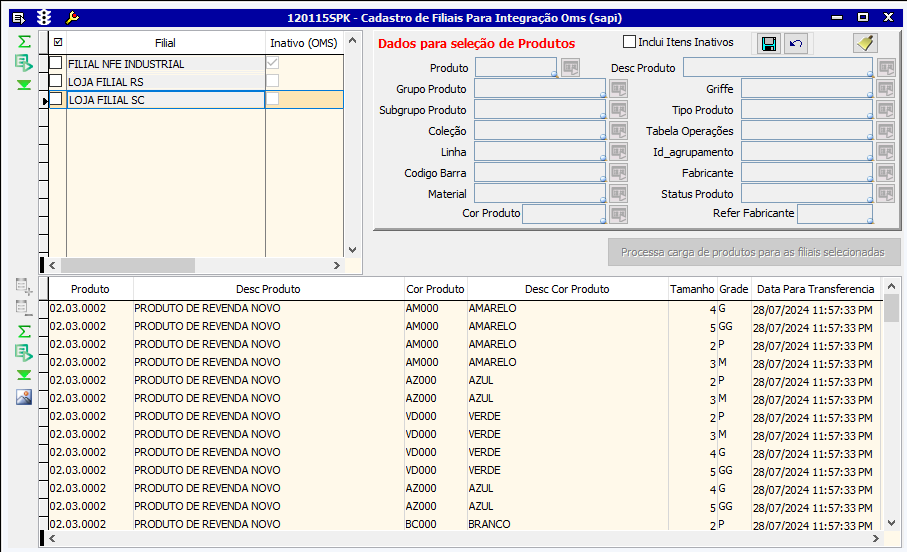Click the undo arrow icon
The image size is (907, 552).
[796, 44]
